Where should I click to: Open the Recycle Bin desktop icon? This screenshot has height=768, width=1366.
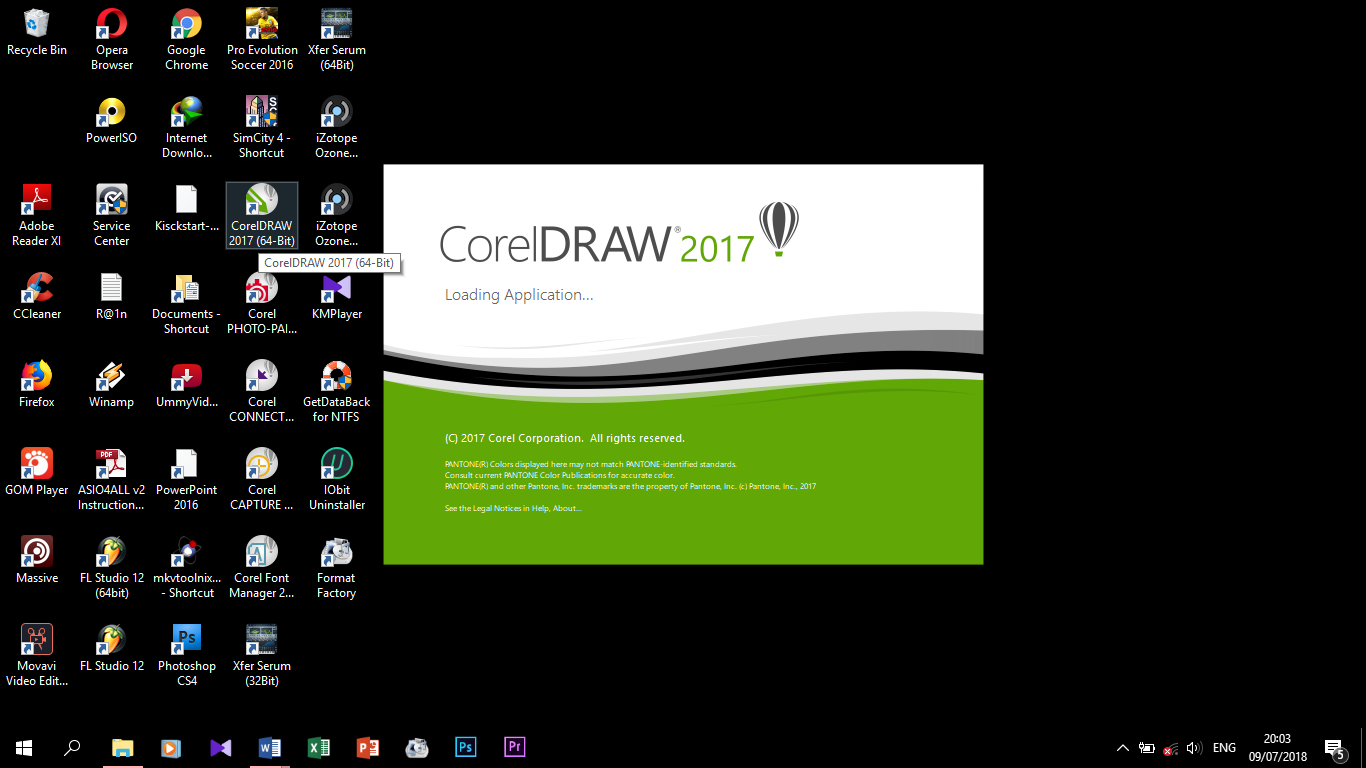tap(37, 33)
